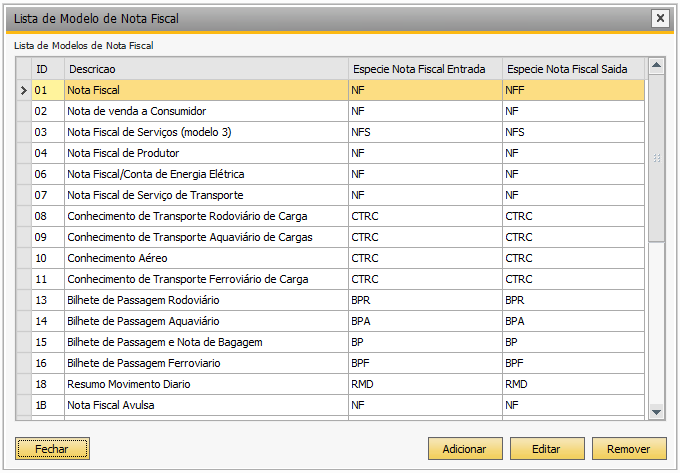The height and width of the screenshot is (473, 680).
Task: Click the Fechar button
Action: [52, 449]
